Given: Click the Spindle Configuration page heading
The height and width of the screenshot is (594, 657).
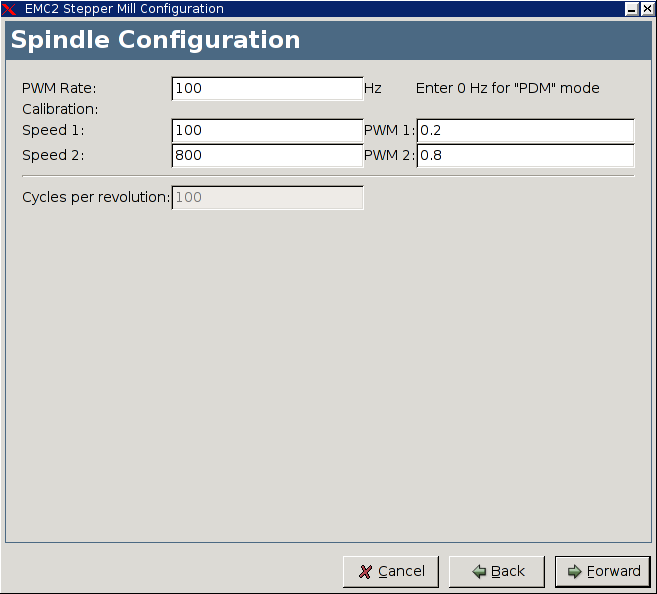Looking at the screenshot, I should [155, 40].
